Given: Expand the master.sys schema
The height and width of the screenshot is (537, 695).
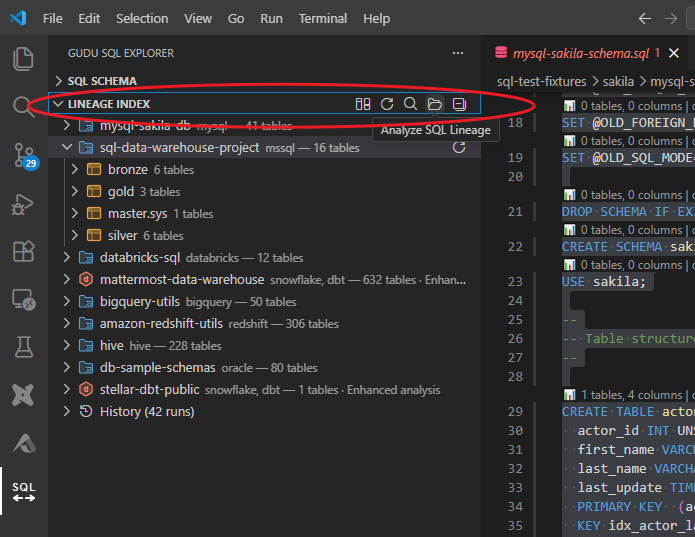Looking at the screenshot, I should point(74,213).
